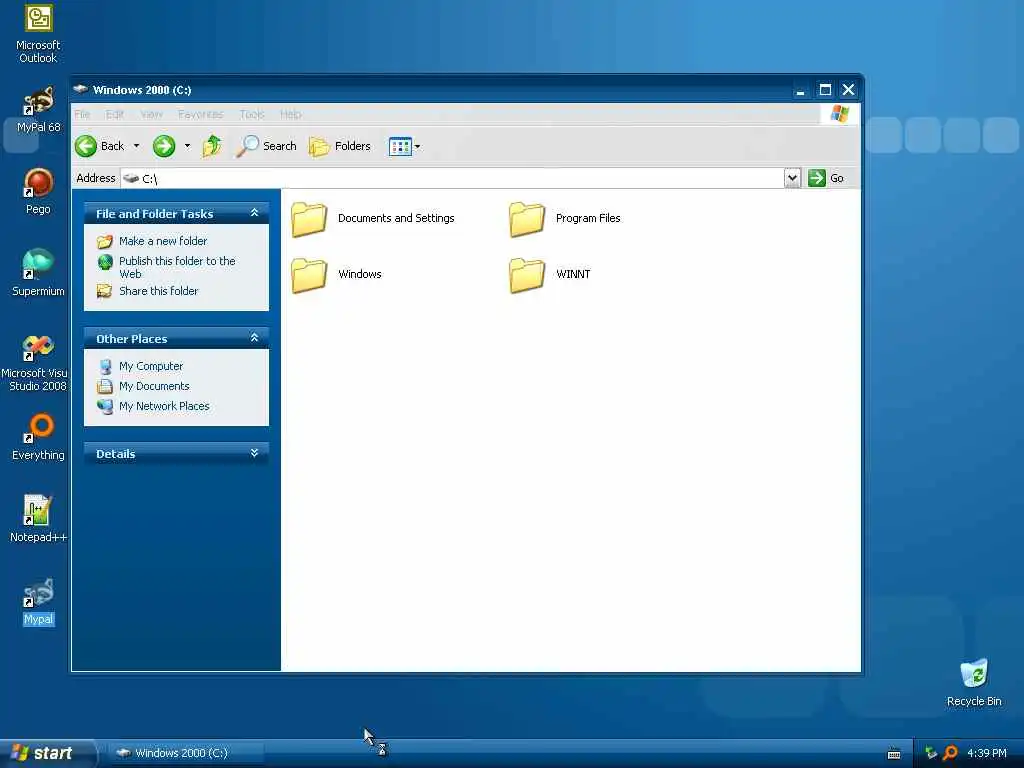Select the MyPal 68 desktop shortcut
1024x768 pixels.
pyautogui.click(x=38, y=109)
